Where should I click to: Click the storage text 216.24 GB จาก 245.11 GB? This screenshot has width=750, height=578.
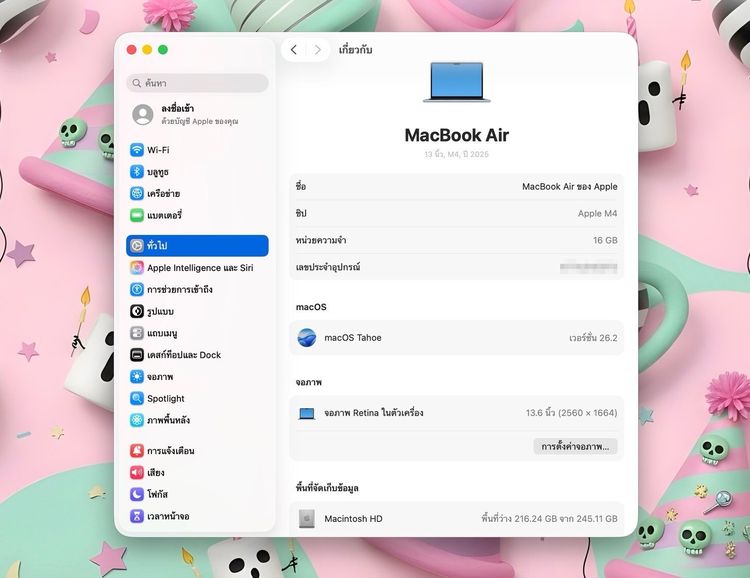(x=566, y=519)
